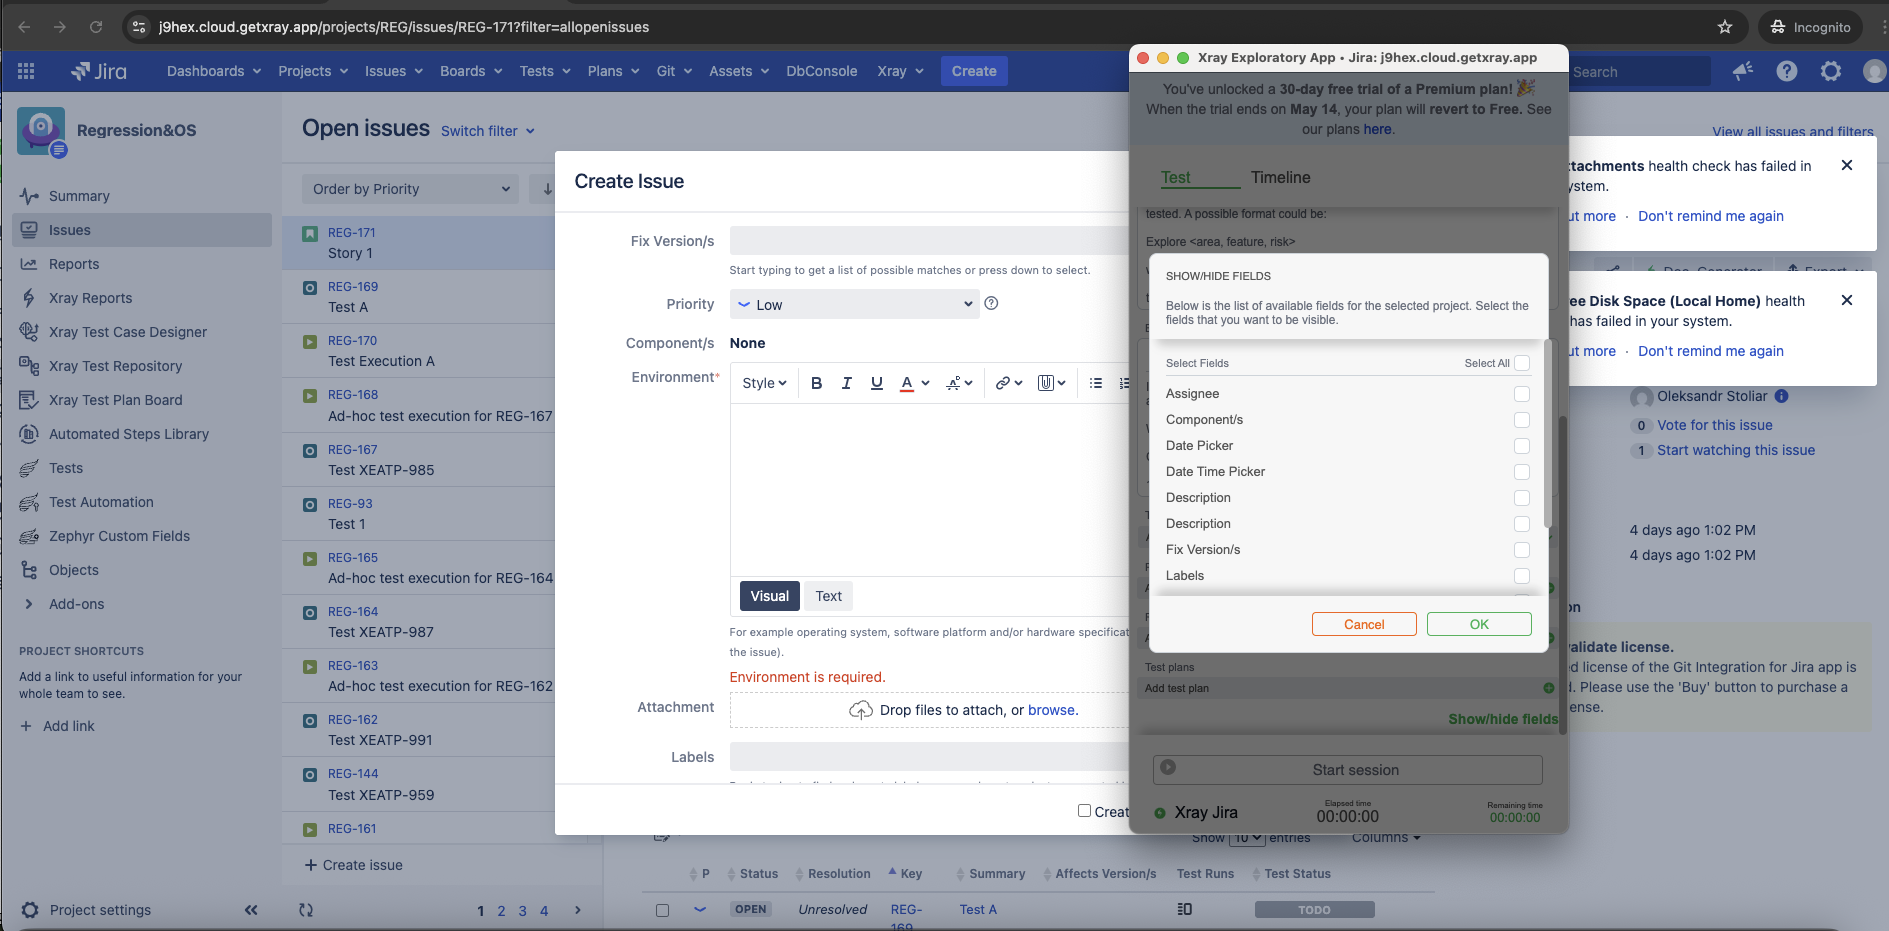The height and width of the screenshot is (931, 1889).
Task: Check the Select All checkbox
Action: point(1522,363)
